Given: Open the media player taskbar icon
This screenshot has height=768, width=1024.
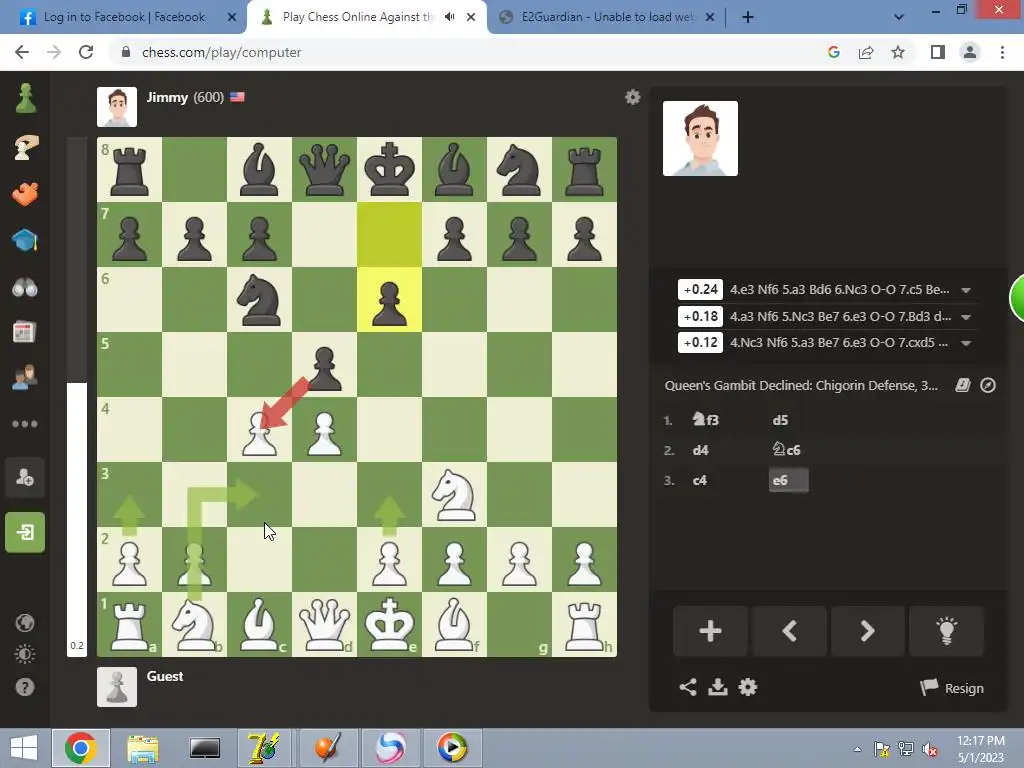Looking at the screenshot, I should coord(452,748).
